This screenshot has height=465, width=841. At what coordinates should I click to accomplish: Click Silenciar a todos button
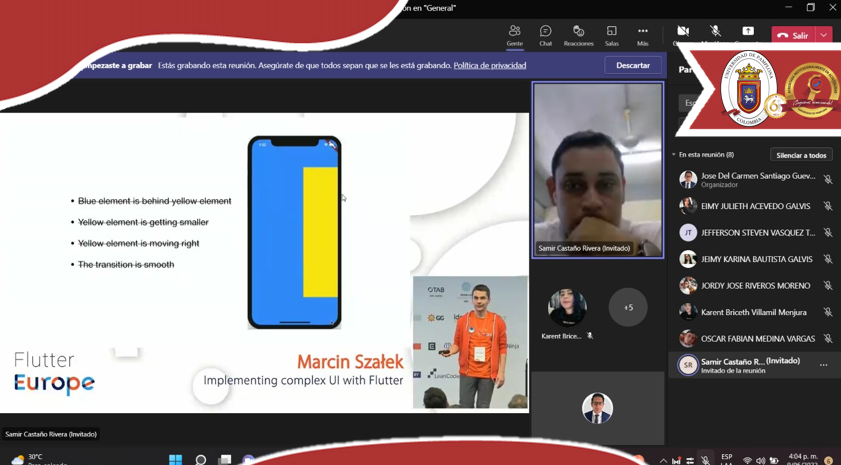[x=801, y=155]
